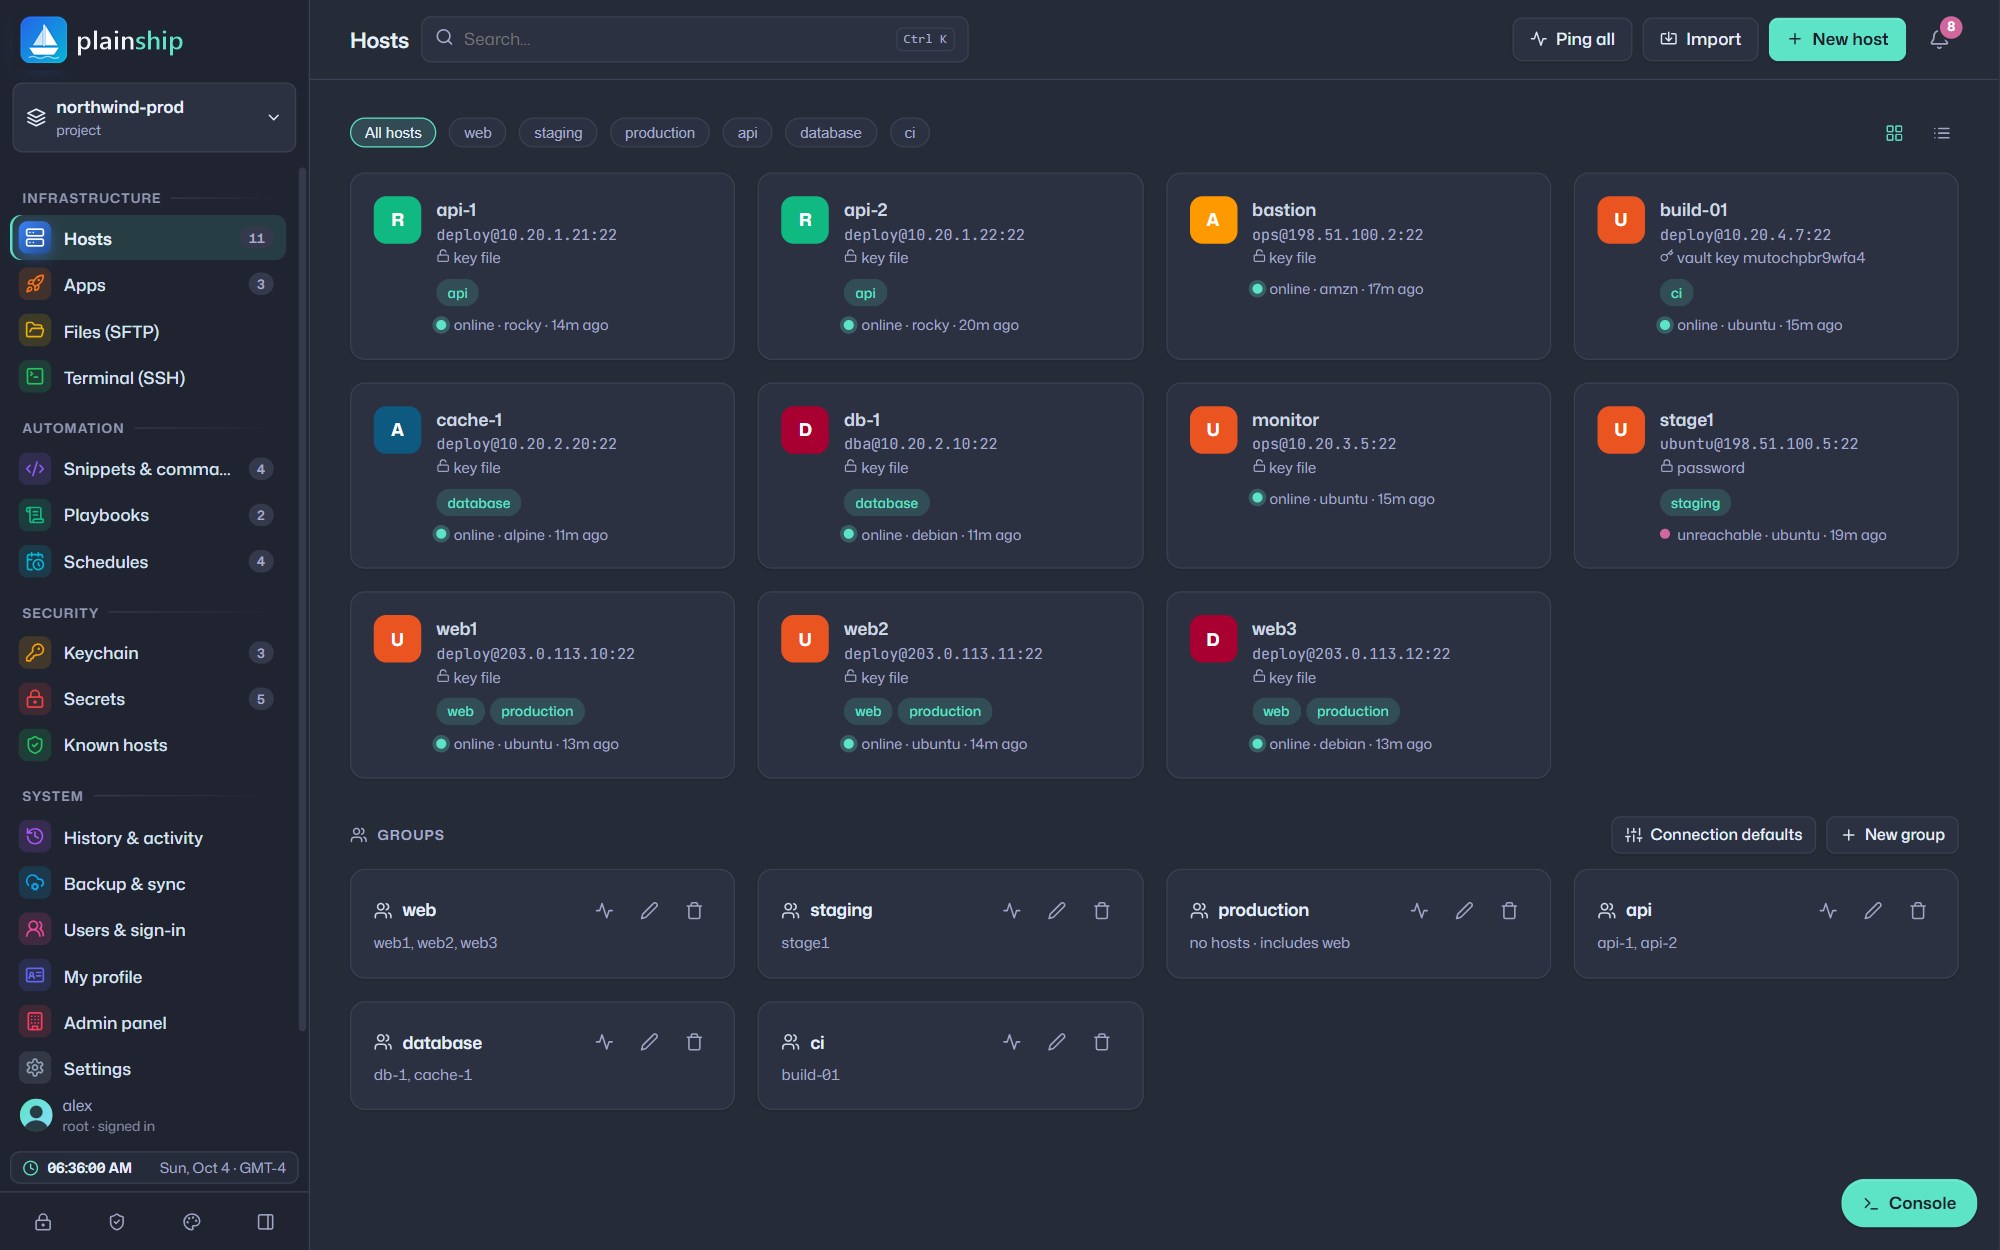Open the theme palette icon

tap(192, 1222)
